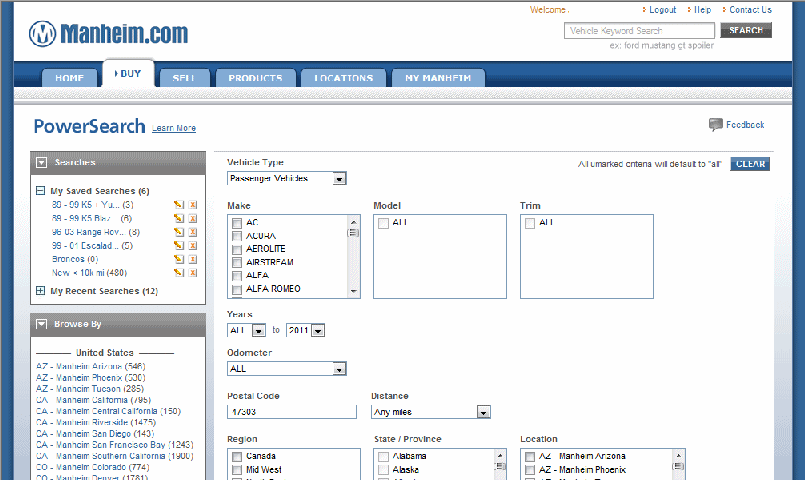Check the Trim ALL checkbox
The image size is (805, 480).
click(530, 223)
